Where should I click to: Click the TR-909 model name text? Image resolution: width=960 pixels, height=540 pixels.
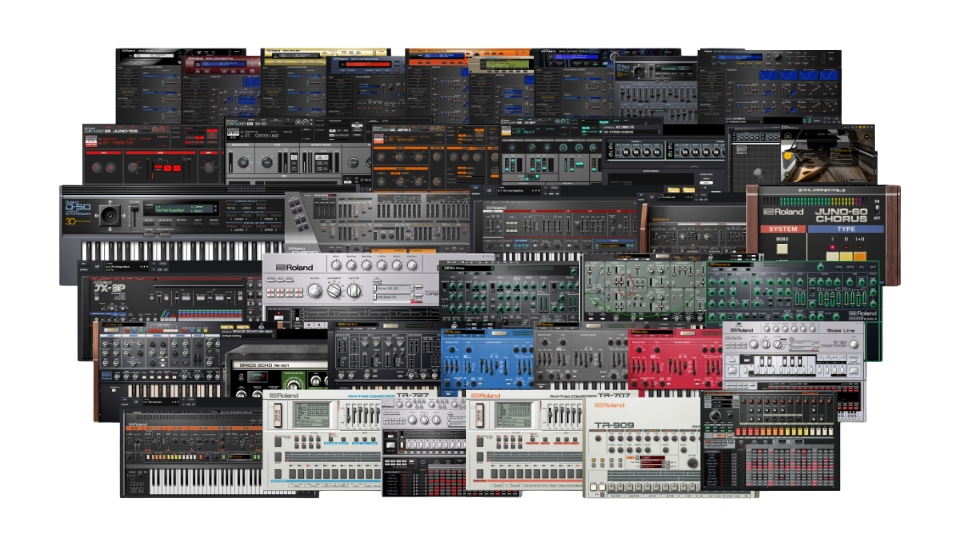[614, 424]
